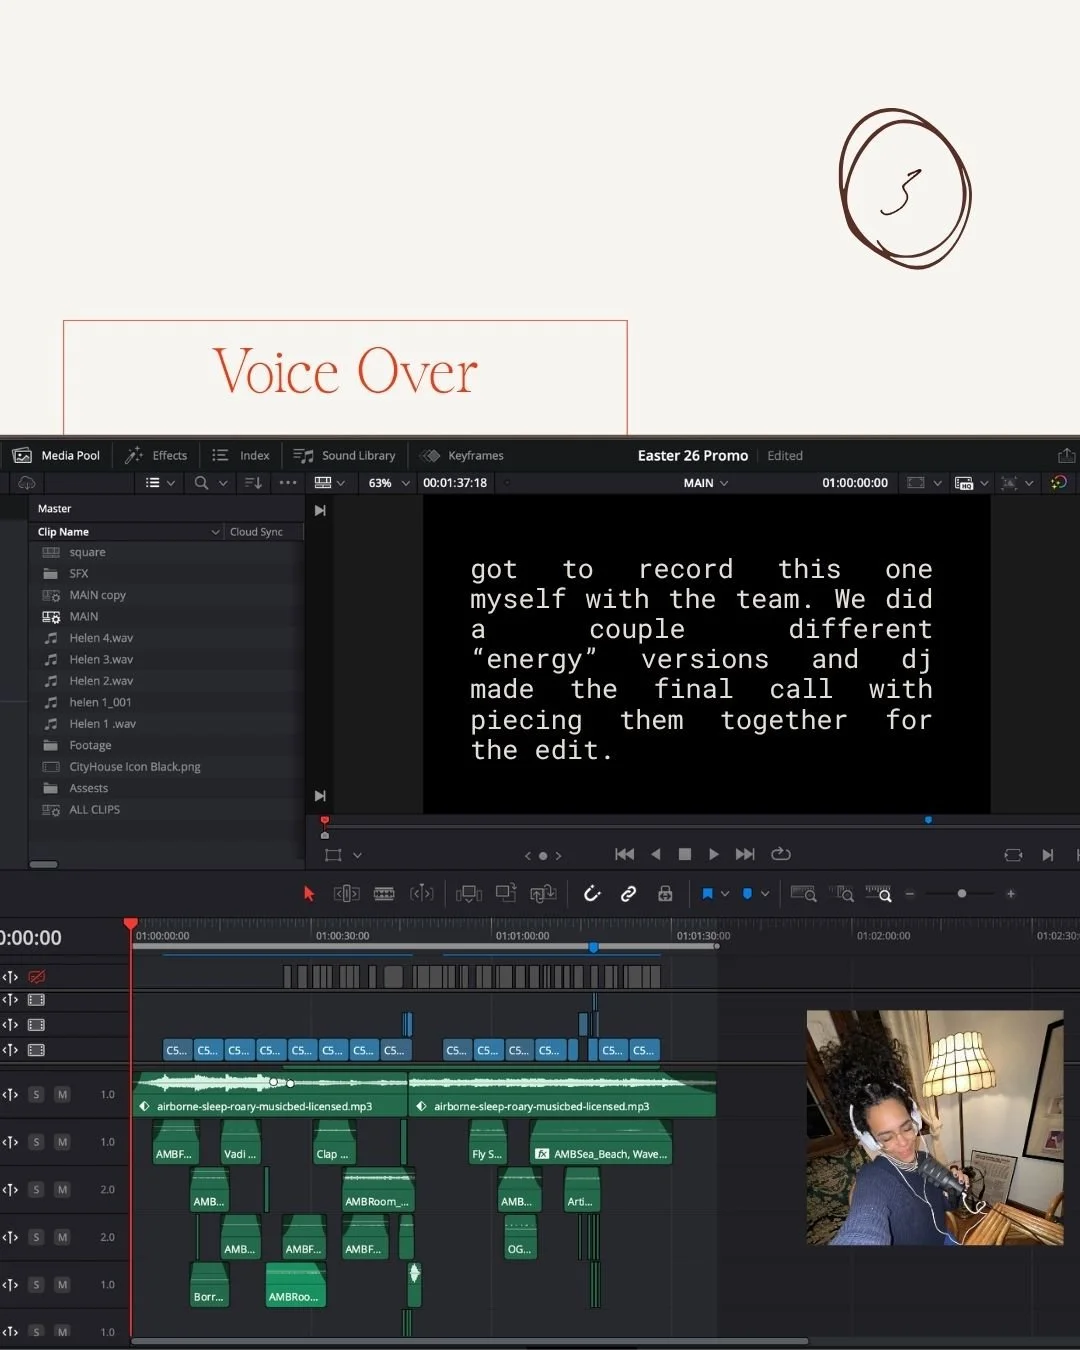Click the bypass color grades icon
The height and width of the screenshot is (1350, 1080).
1058,483
